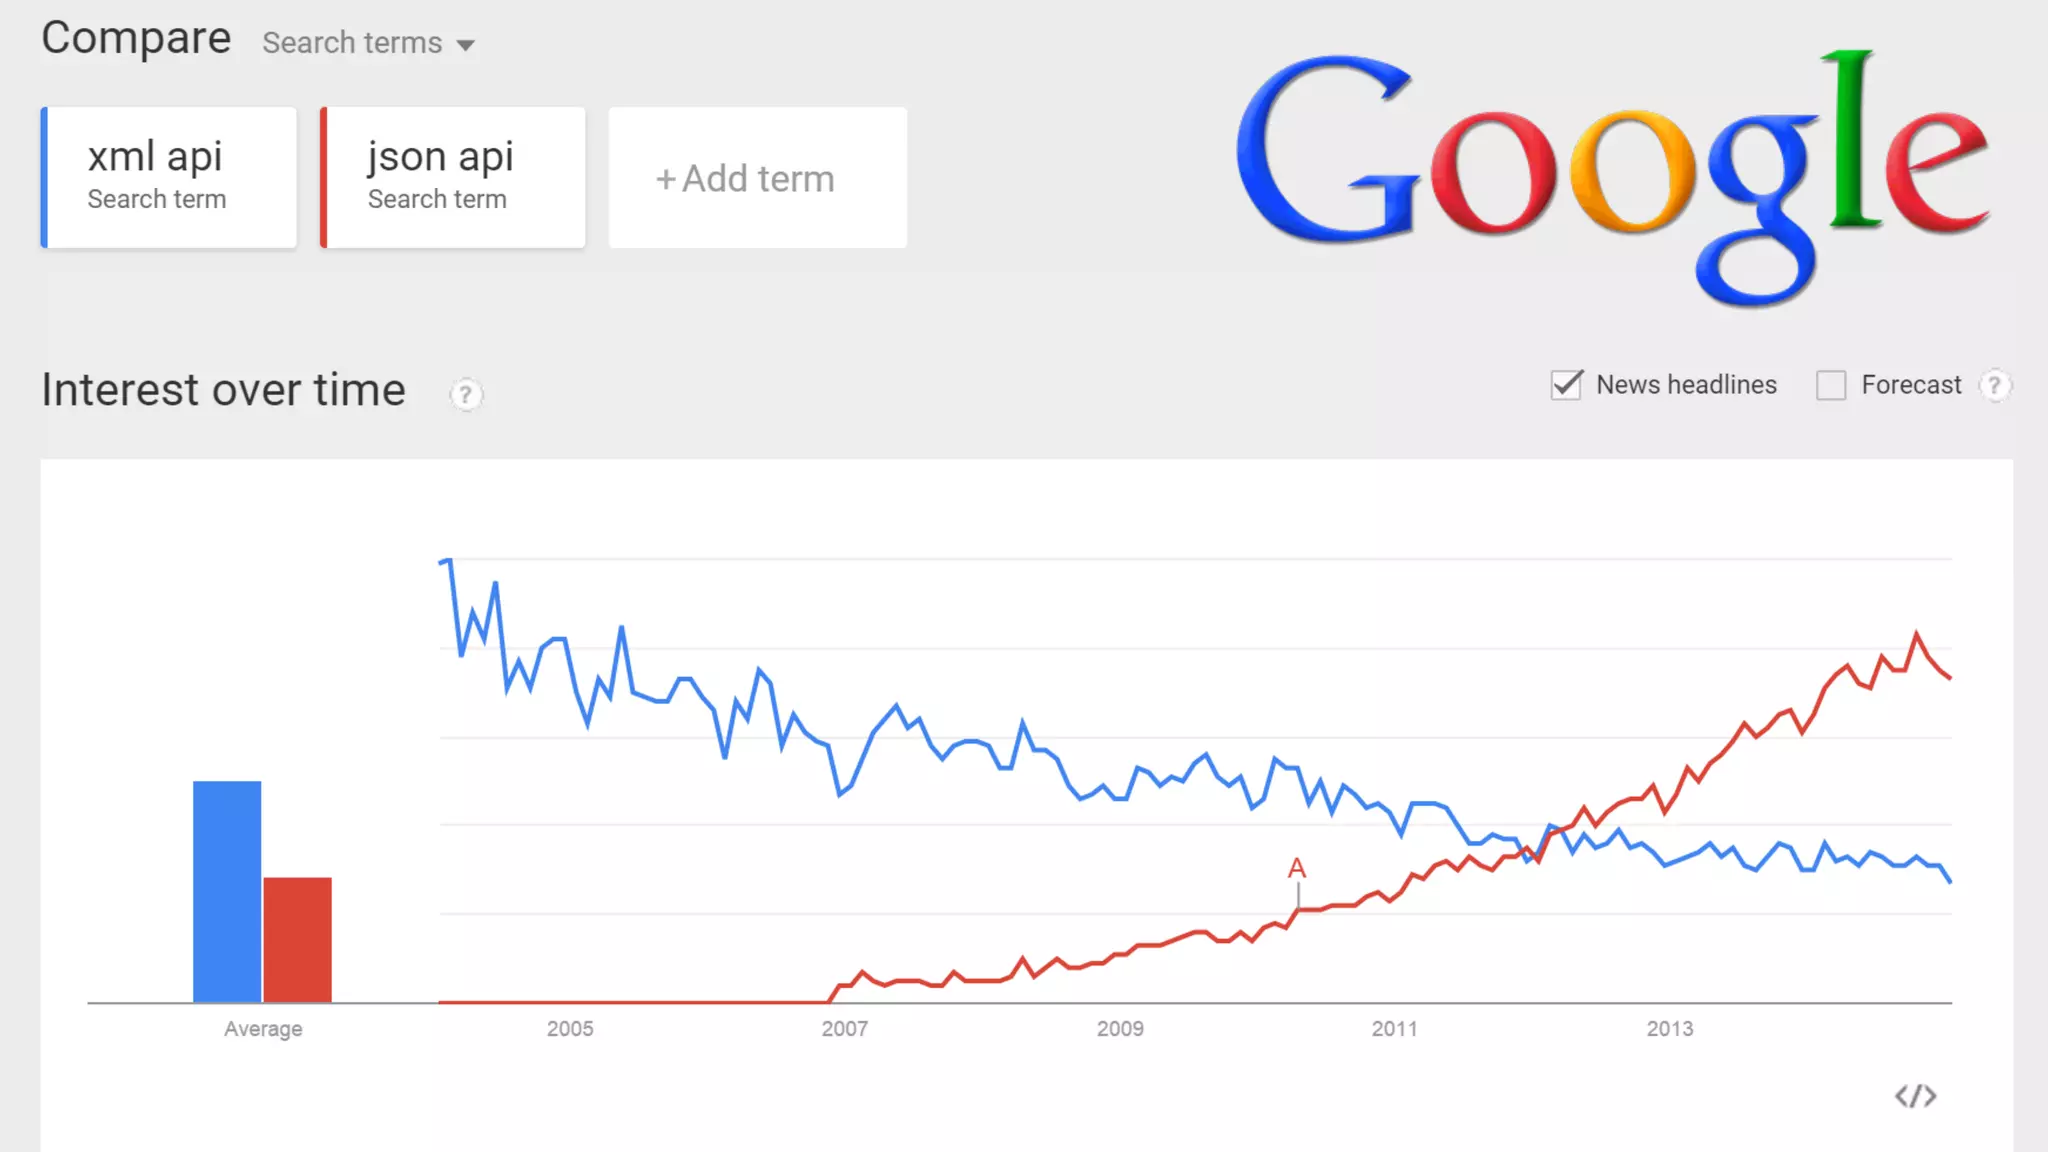Click the Compare heading

pos(136,39)
